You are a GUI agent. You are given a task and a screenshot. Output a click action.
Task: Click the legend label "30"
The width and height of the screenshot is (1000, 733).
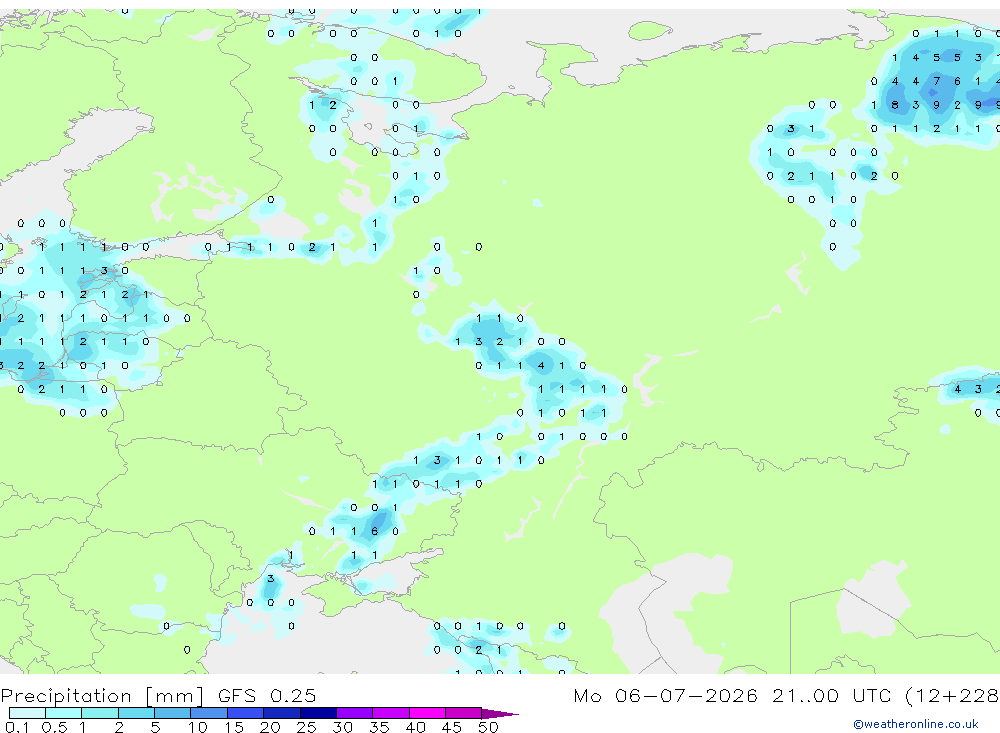tap(342, 727)
